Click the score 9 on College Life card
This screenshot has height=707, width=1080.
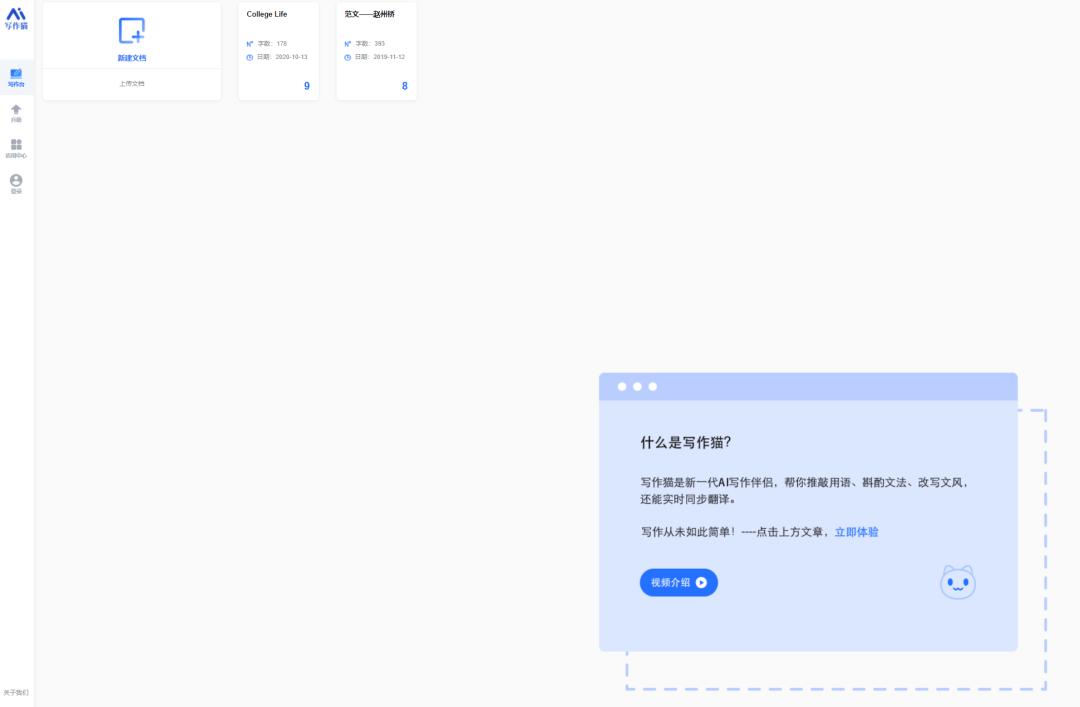(309, 86)
